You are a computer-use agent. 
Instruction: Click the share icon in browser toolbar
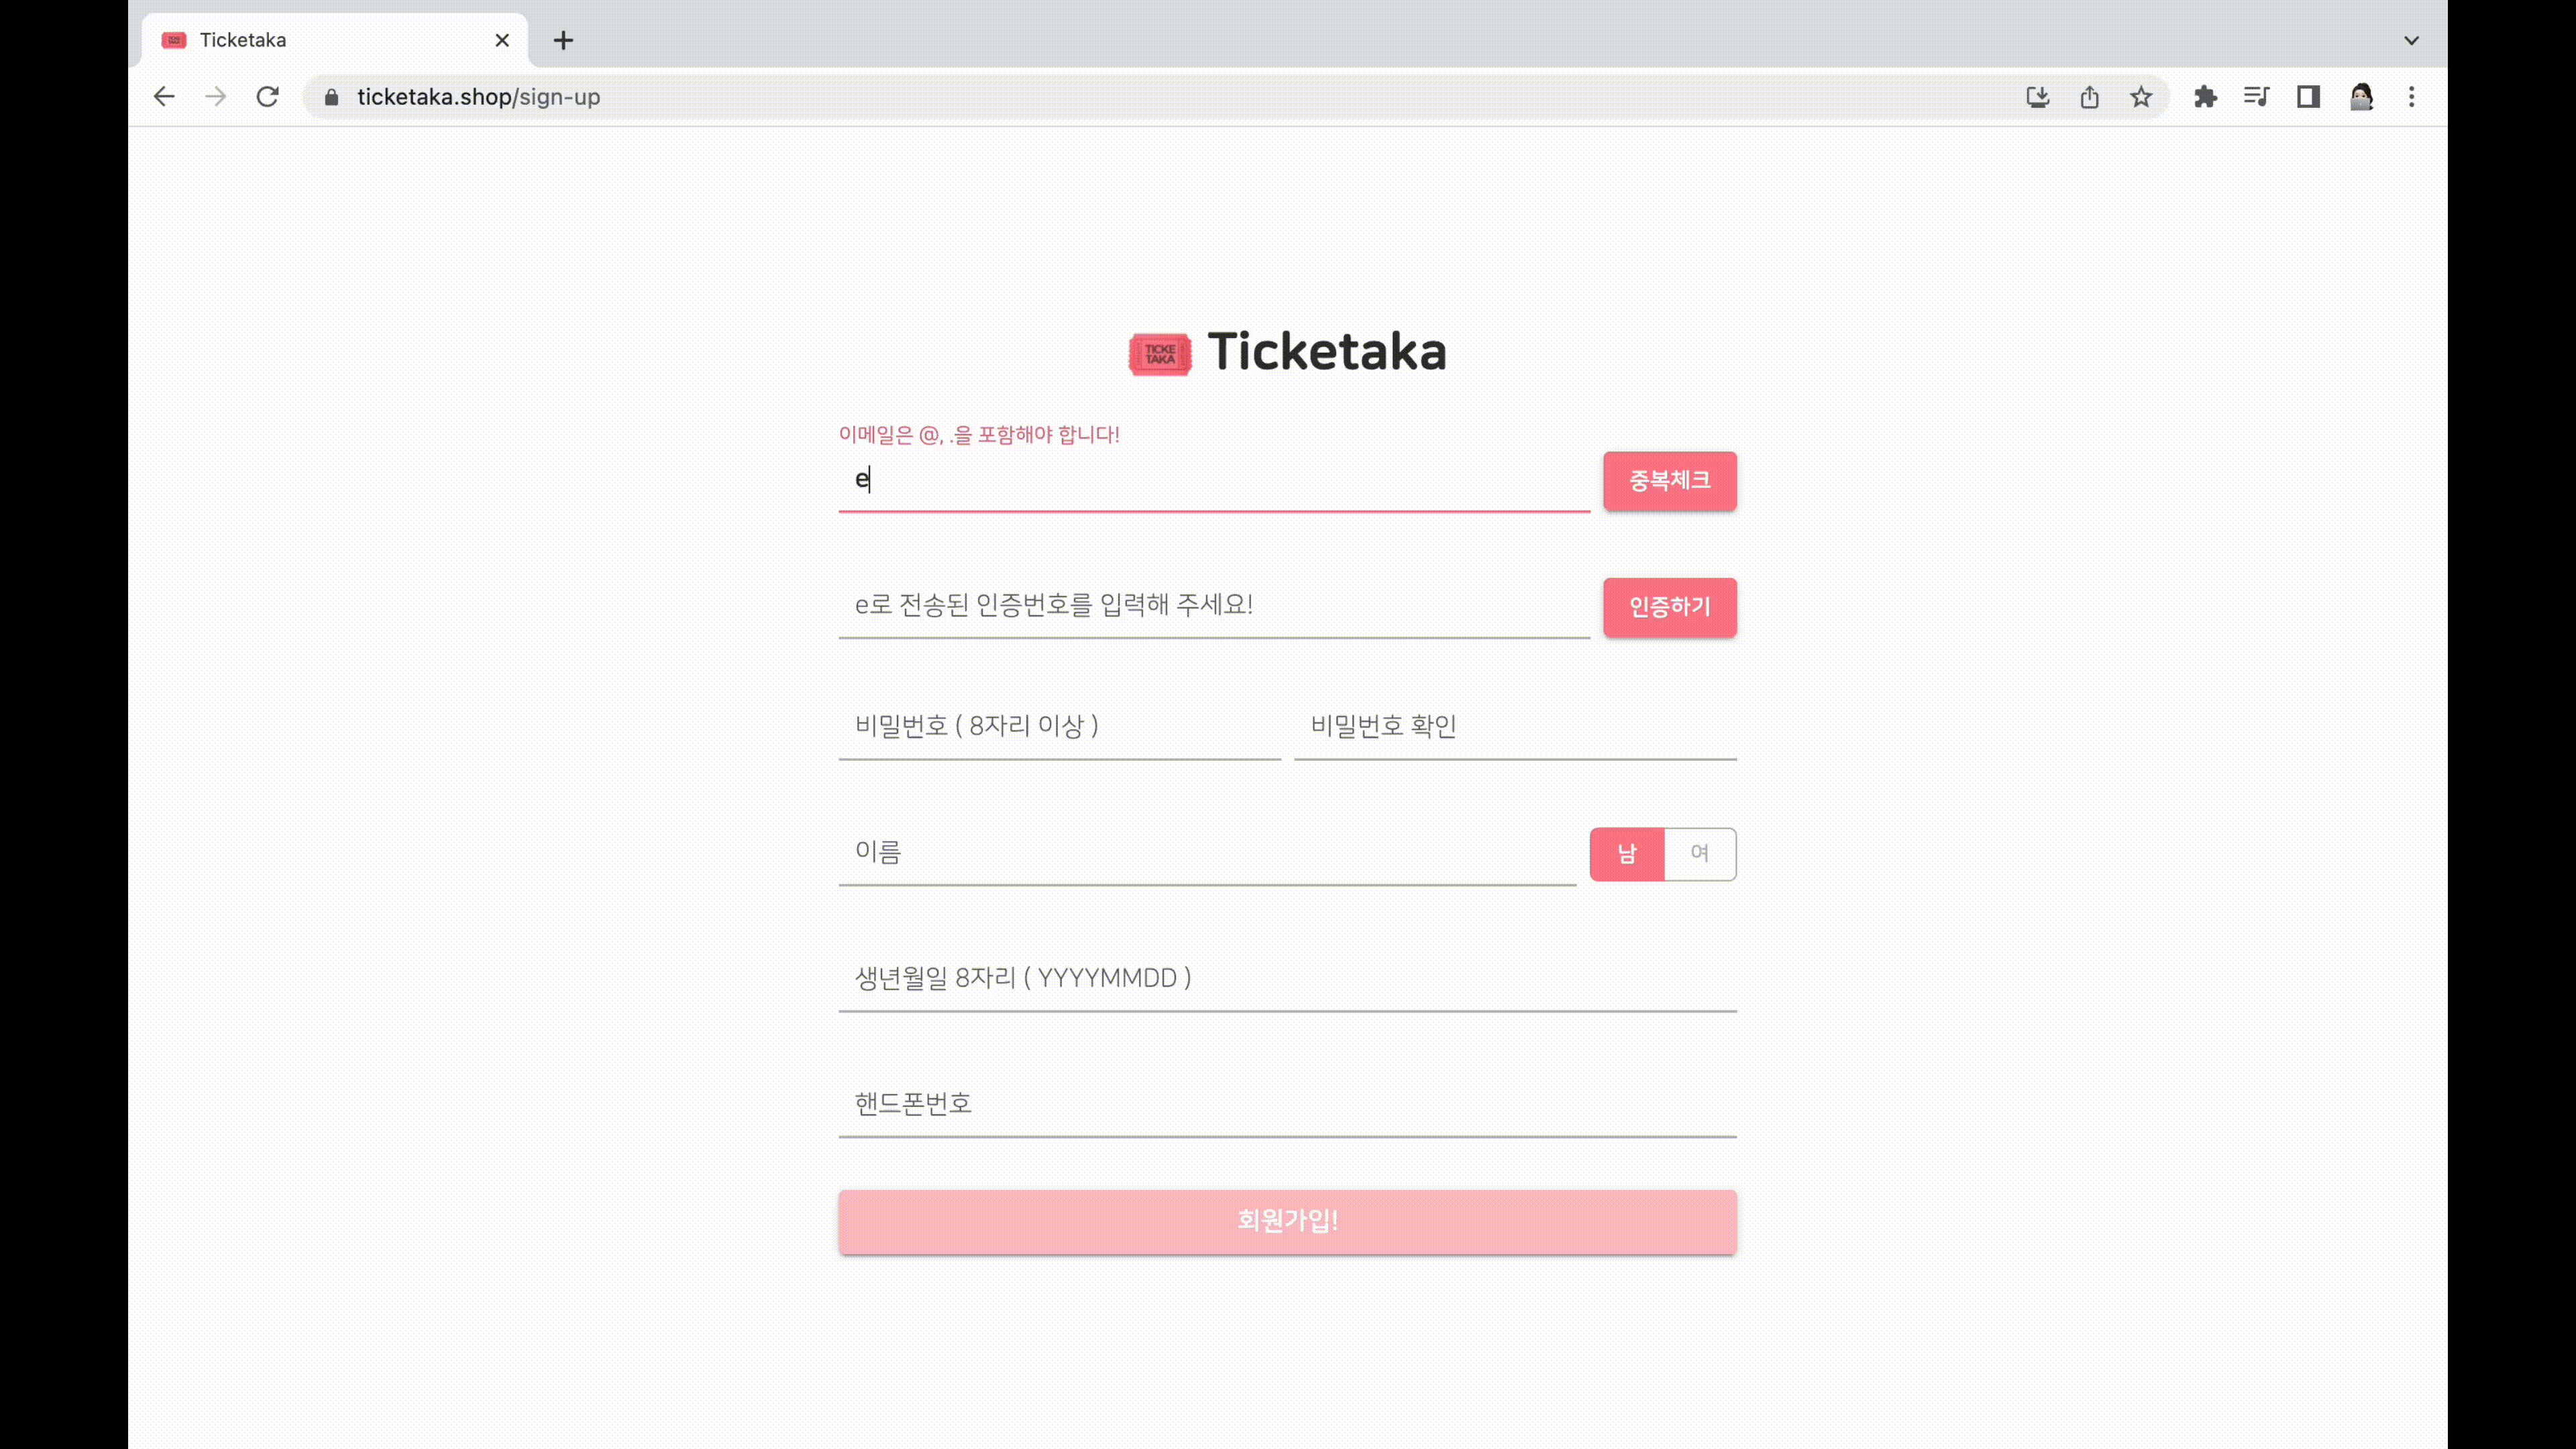(x=2089, y=97)
